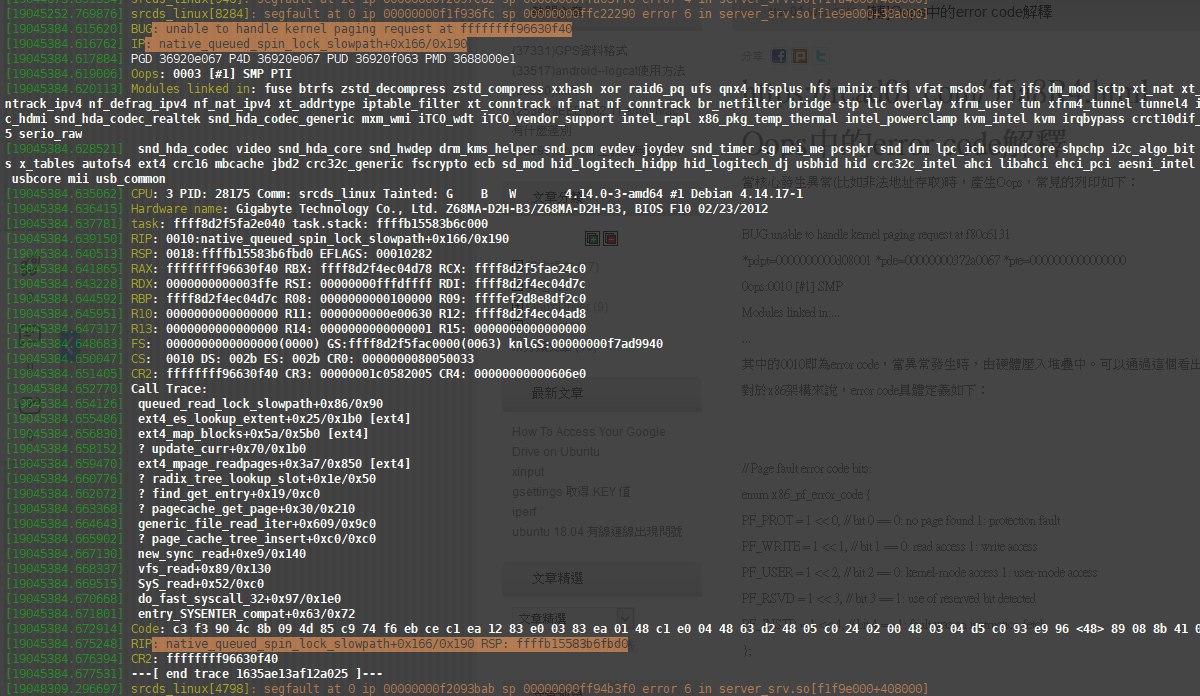Click the 最新文章 sidebar heading
This screenshot has width=1200, height=696.
557,394
